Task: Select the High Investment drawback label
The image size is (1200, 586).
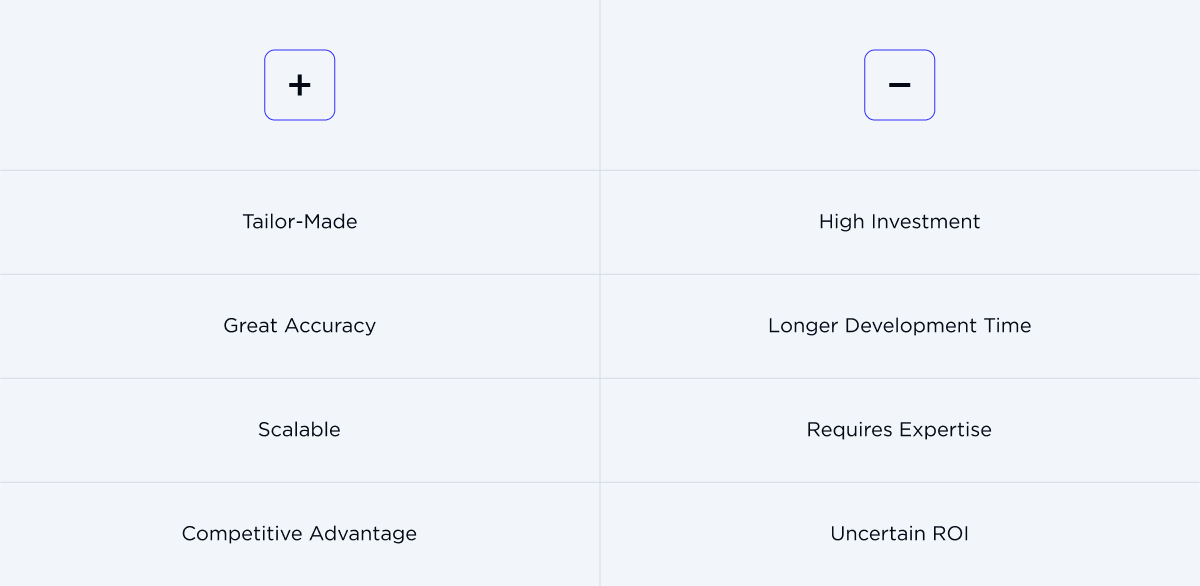Action: 900,222
